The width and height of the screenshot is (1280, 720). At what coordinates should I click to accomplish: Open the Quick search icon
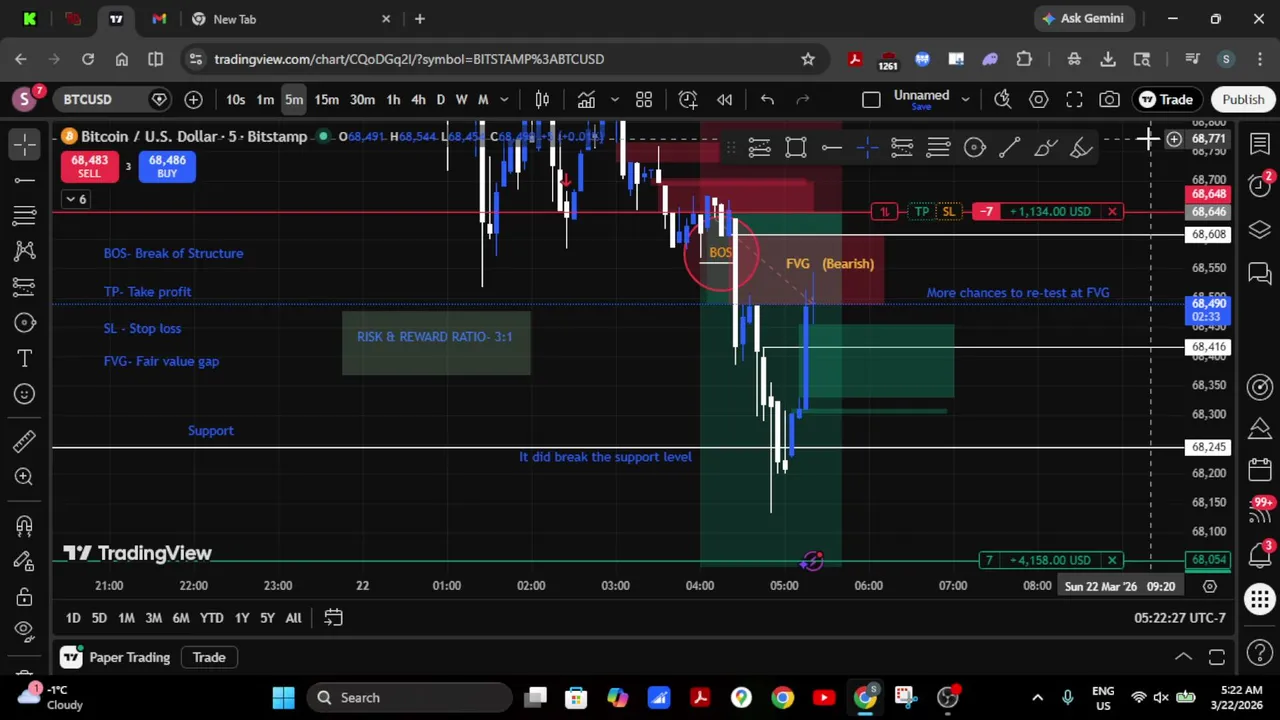pos(1003,99)
